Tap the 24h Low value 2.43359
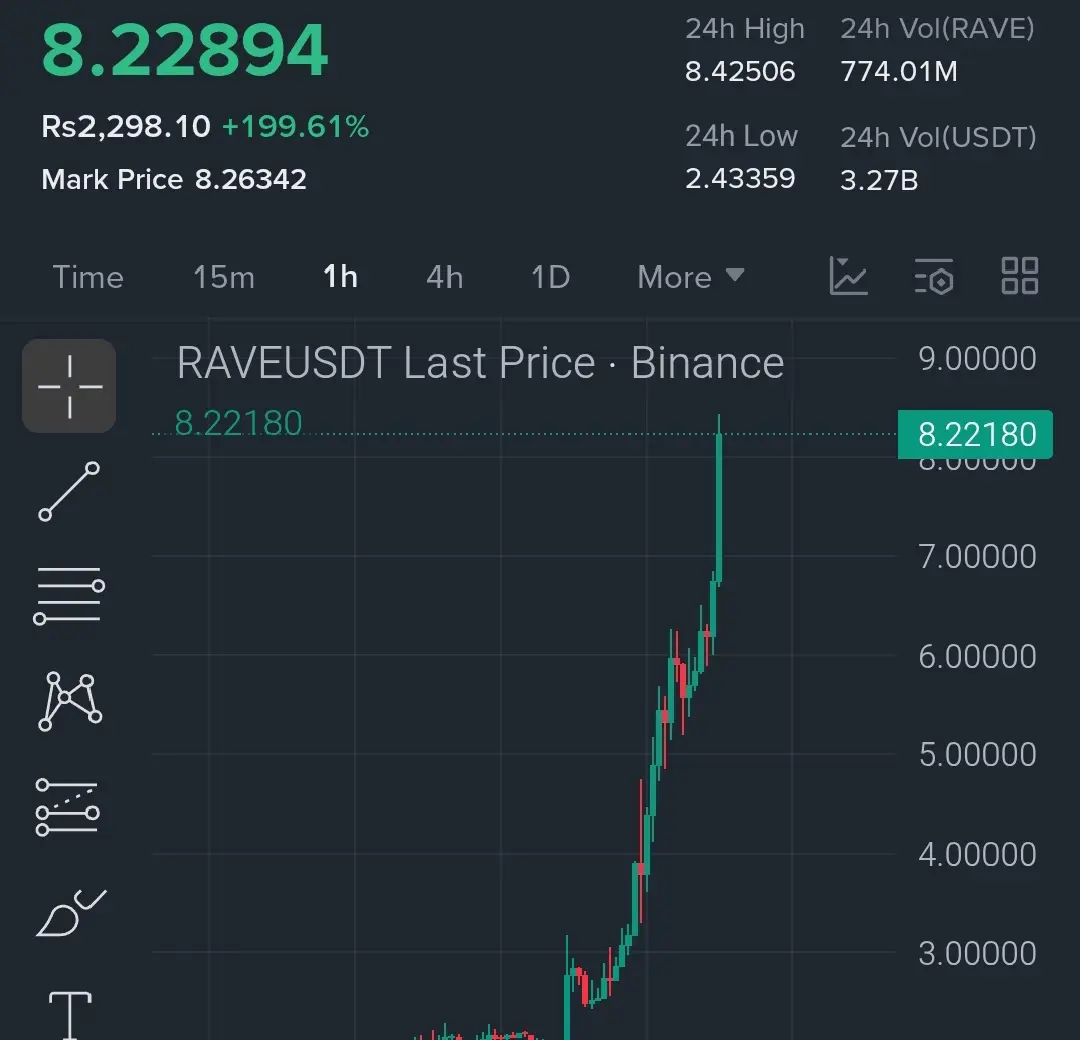The image size is (1080, 1040). pos(740,179)
